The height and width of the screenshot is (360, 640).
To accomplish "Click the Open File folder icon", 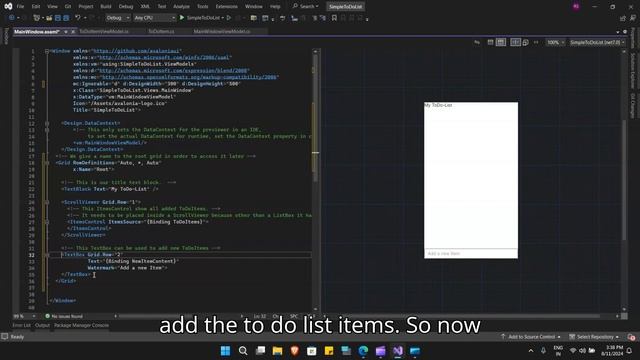I will point(49,18).
